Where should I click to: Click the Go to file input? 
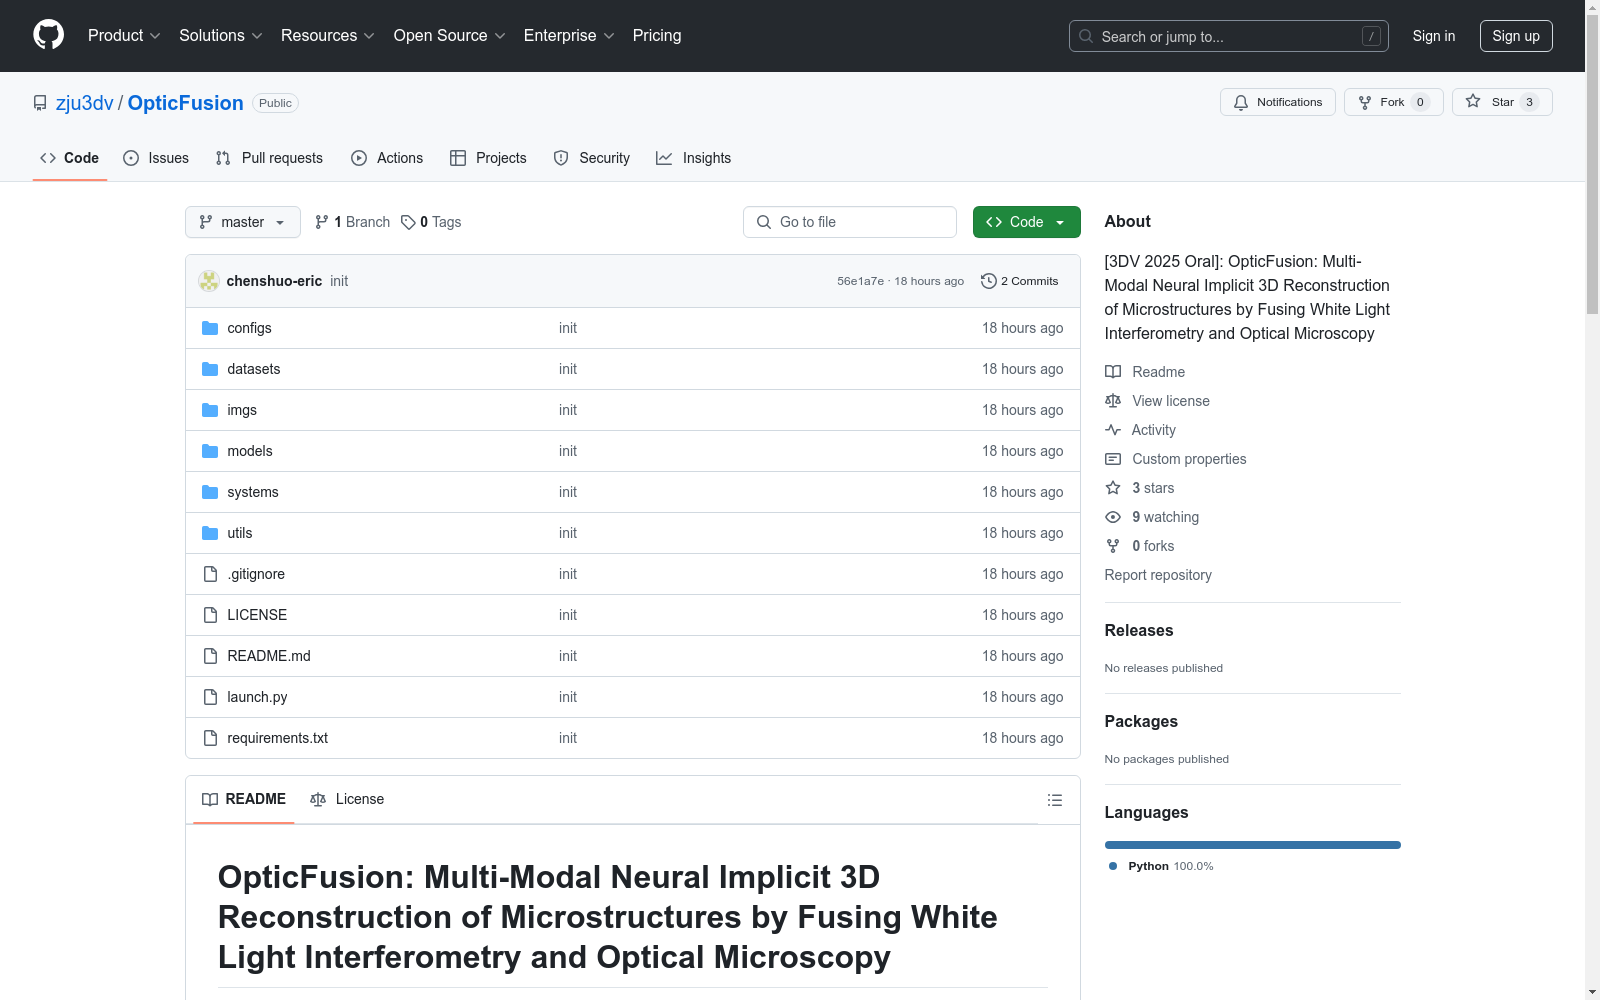[850, 222]
